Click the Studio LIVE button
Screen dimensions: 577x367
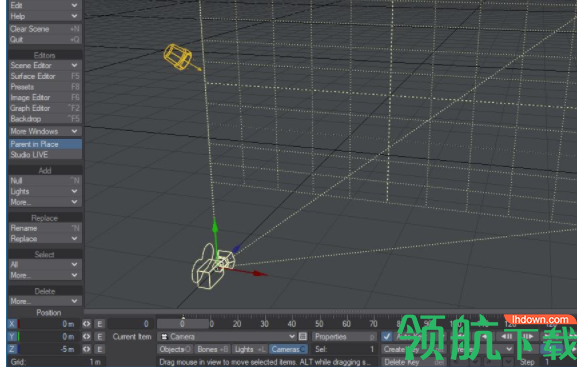(x=45, y=155)
